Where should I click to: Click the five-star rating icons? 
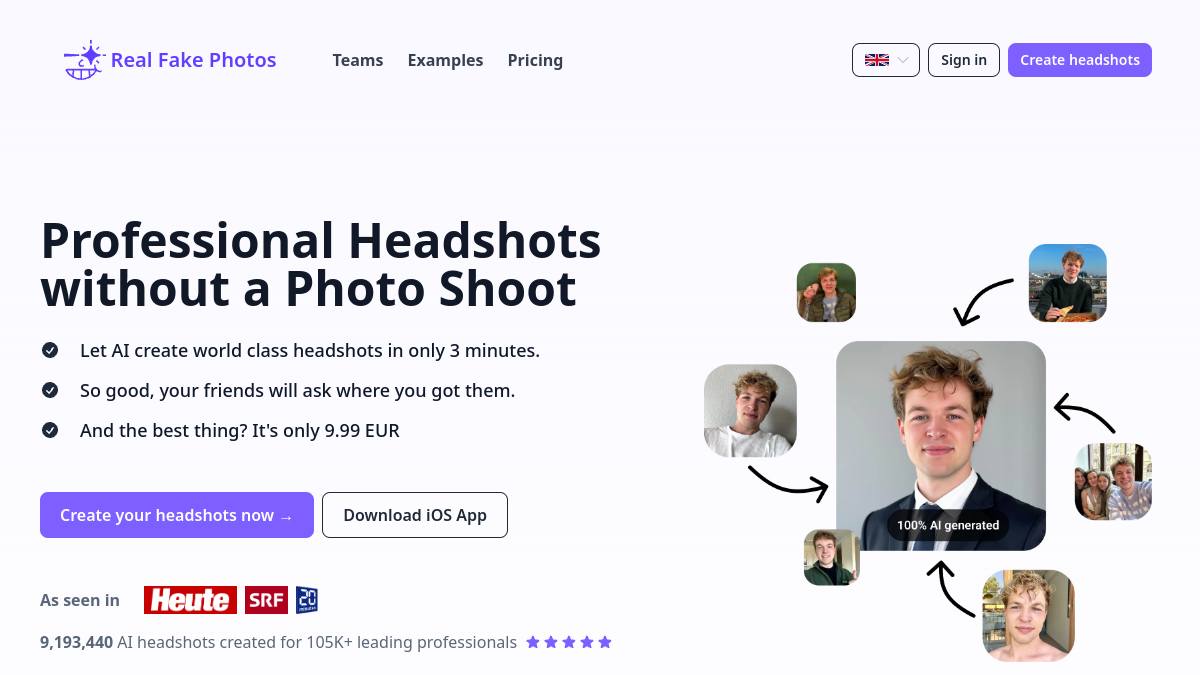569,642
